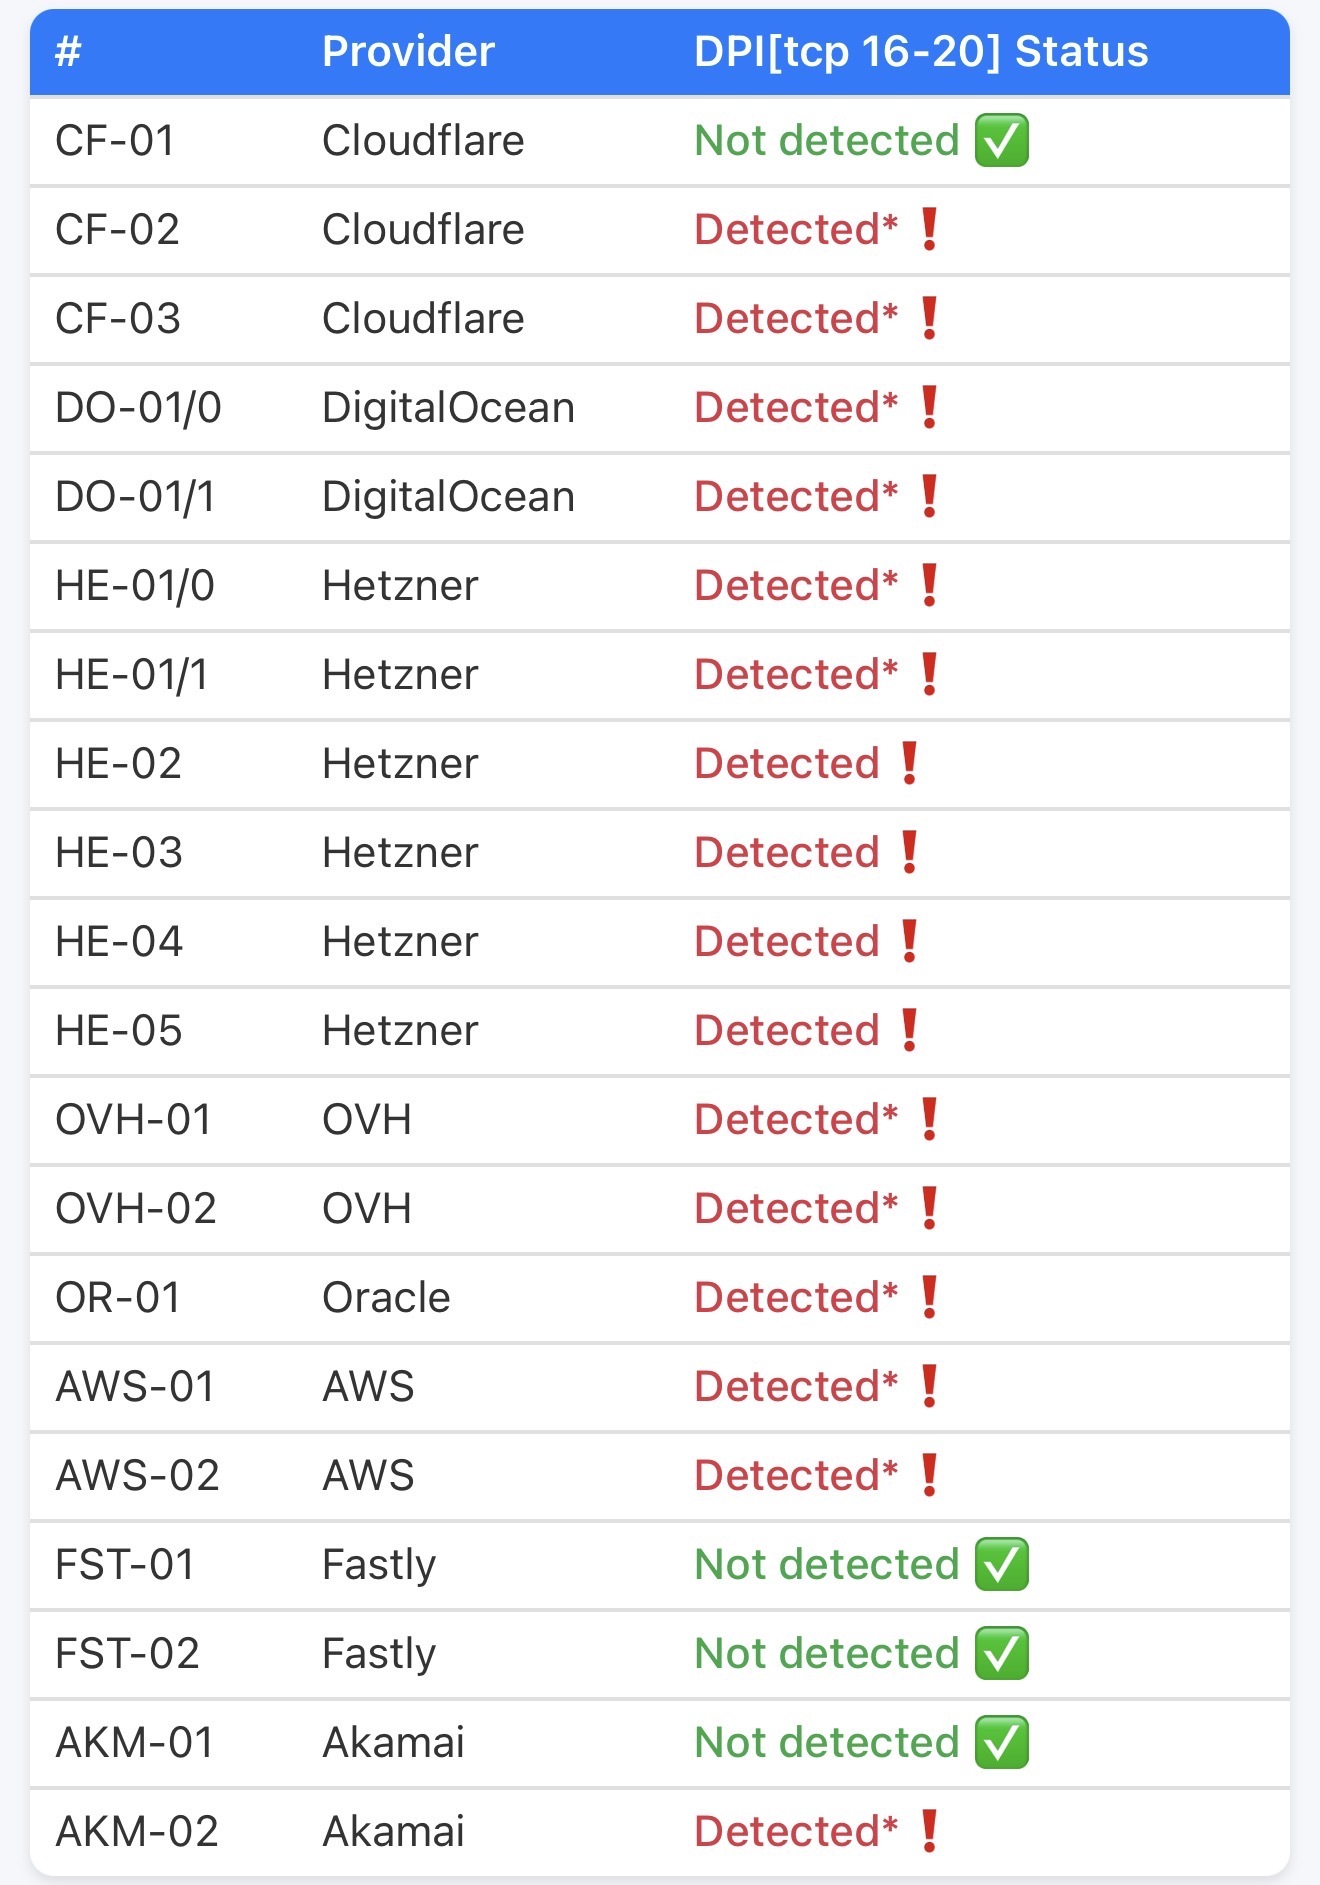This screenshot has height=1885, width=1320.
Task: Click the DPI[tcp 16-20] Status column header
Action: 920,52
